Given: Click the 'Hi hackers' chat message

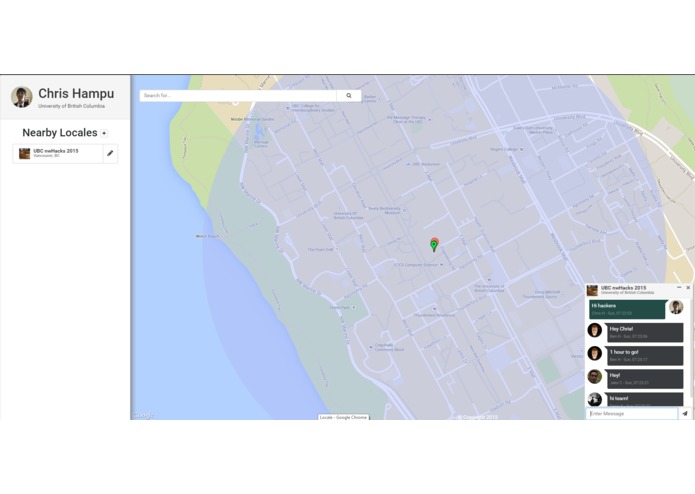Looking at the screenshot, I should tap(627, 309).
